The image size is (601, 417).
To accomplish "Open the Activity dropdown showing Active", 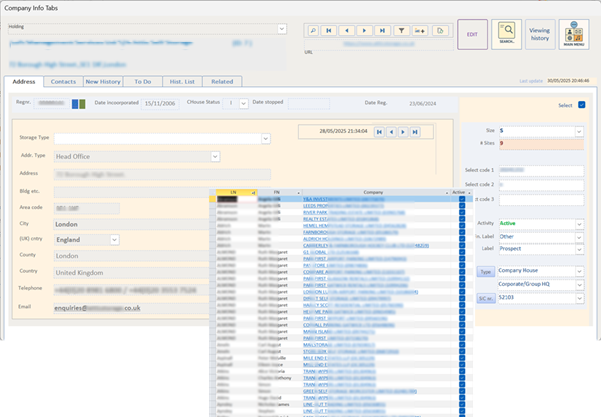I will click(x=579, y=223).
